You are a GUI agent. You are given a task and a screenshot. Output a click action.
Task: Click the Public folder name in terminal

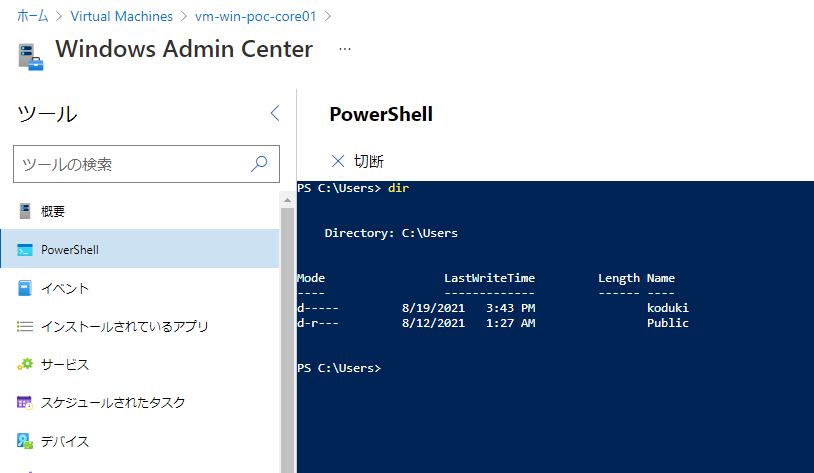click(668, 323)
